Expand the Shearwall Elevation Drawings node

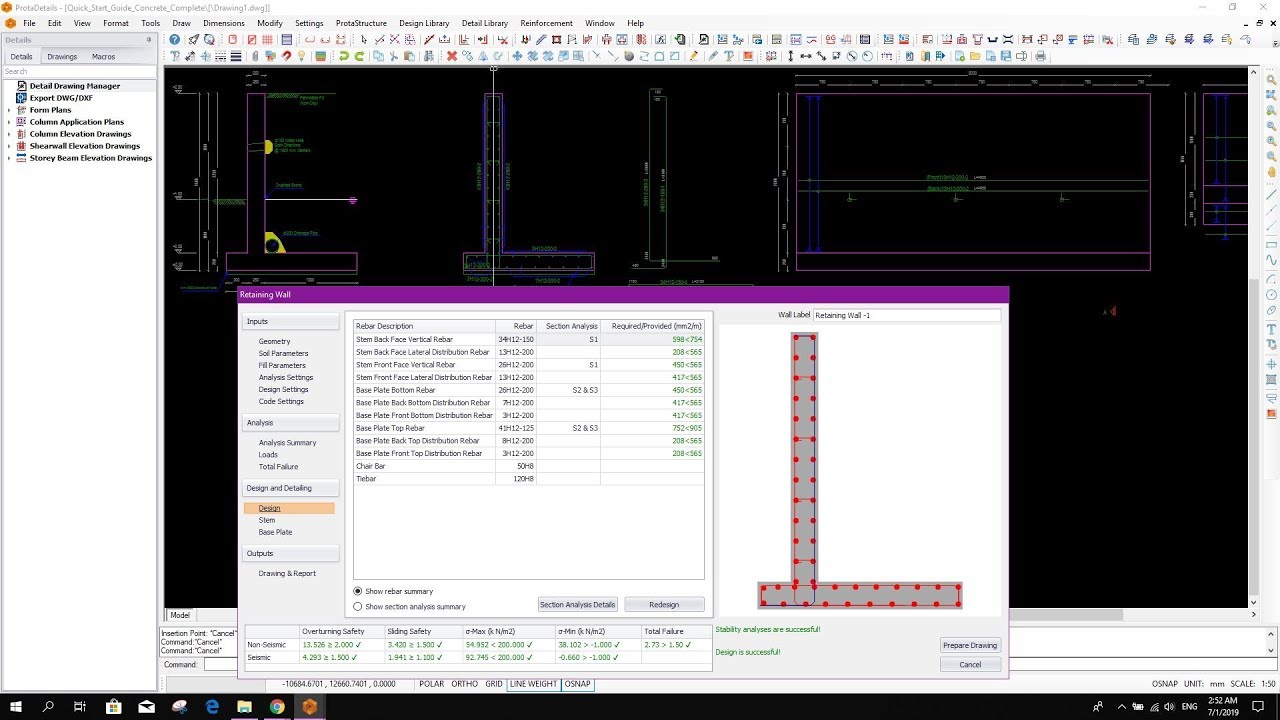coord(11,146)
